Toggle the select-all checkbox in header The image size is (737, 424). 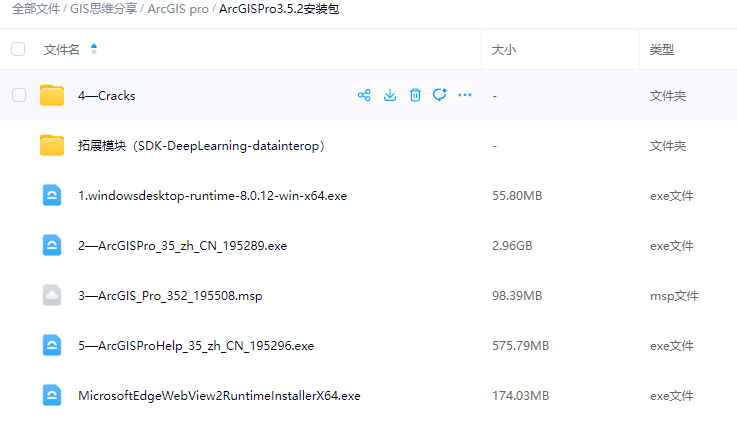(18, 49)
